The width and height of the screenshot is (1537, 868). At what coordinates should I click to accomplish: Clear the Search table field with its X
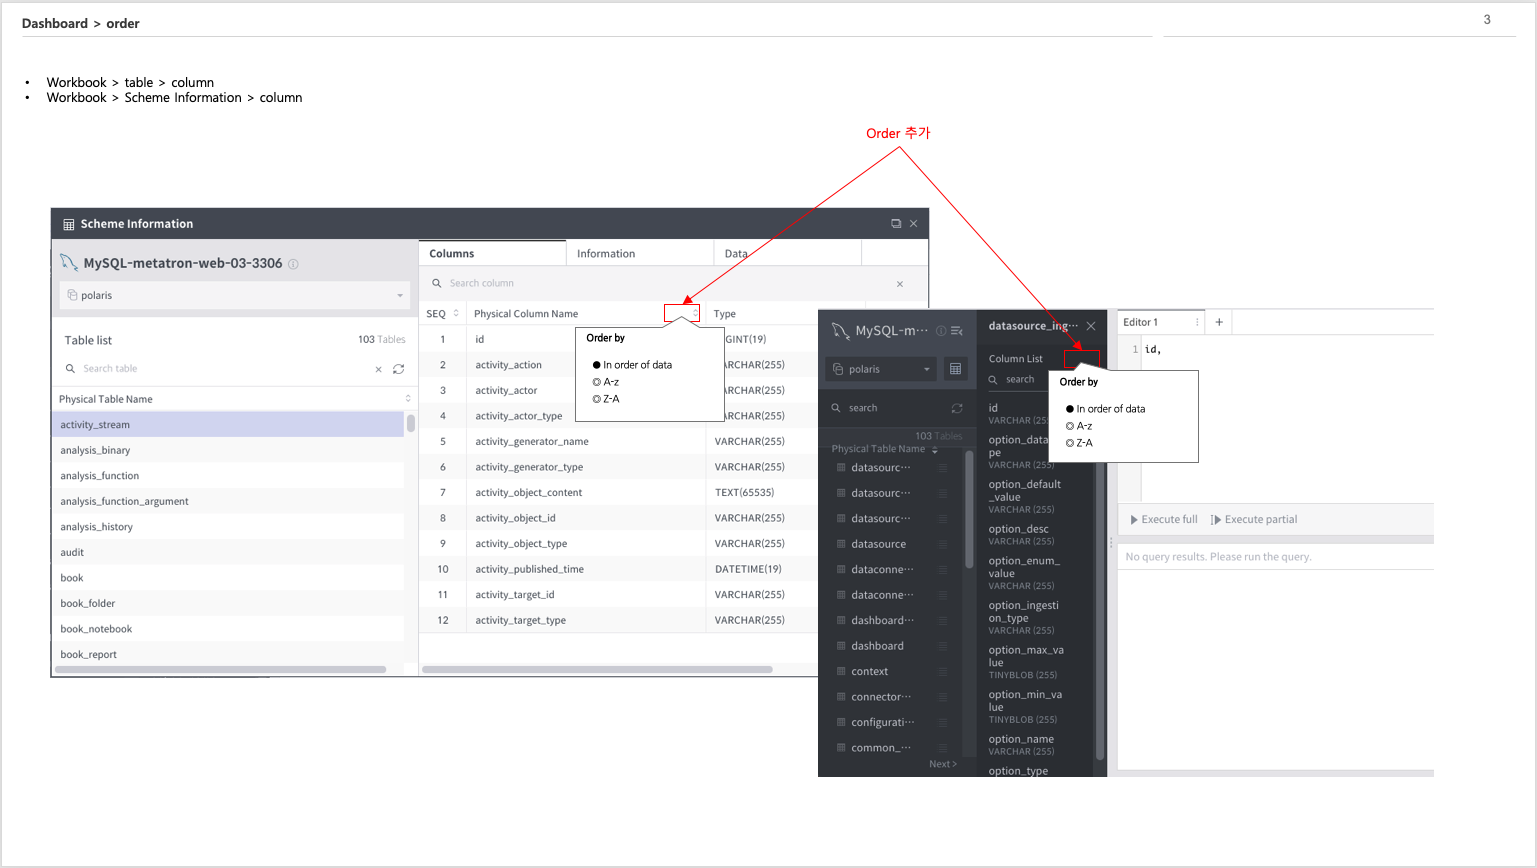click(x=379, y=369)
